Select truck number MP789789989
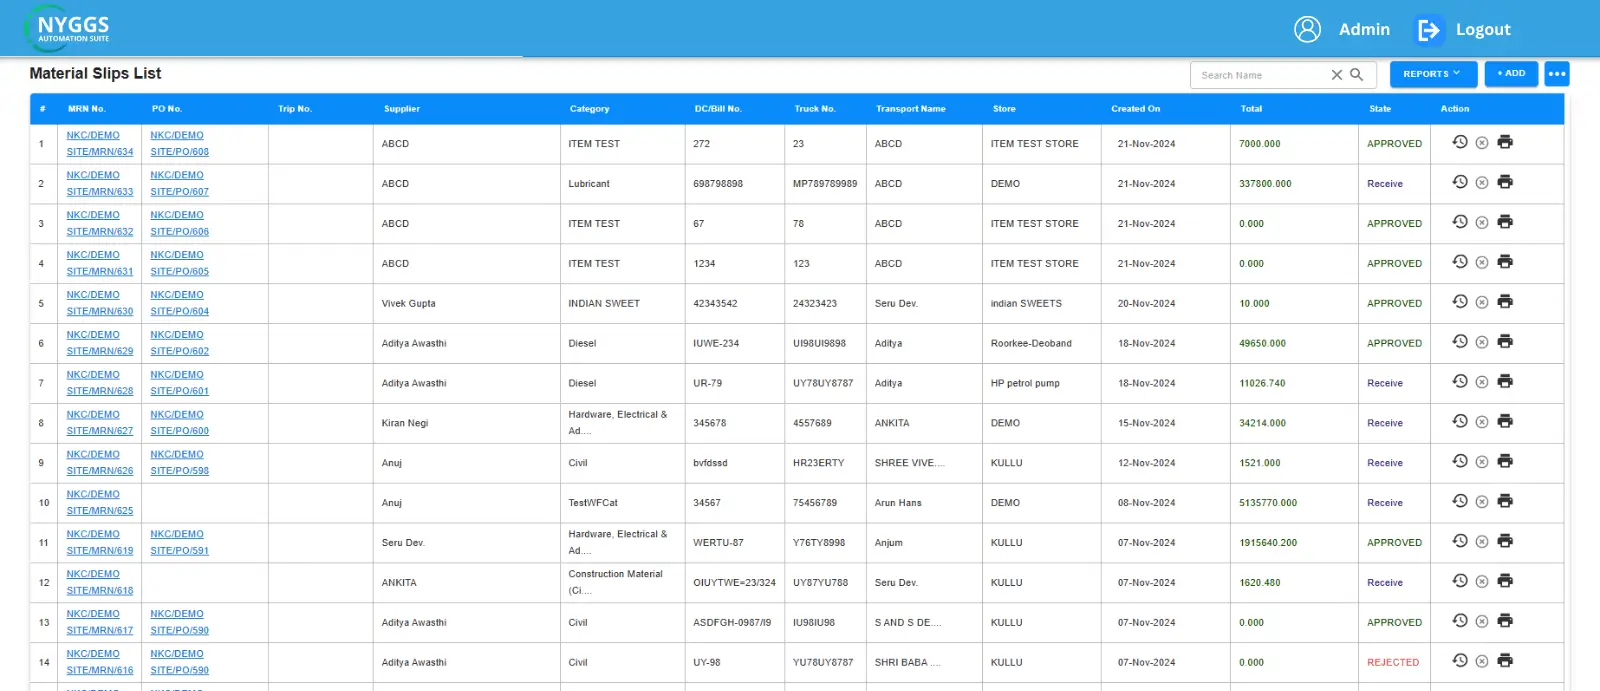 pos(825,184)
